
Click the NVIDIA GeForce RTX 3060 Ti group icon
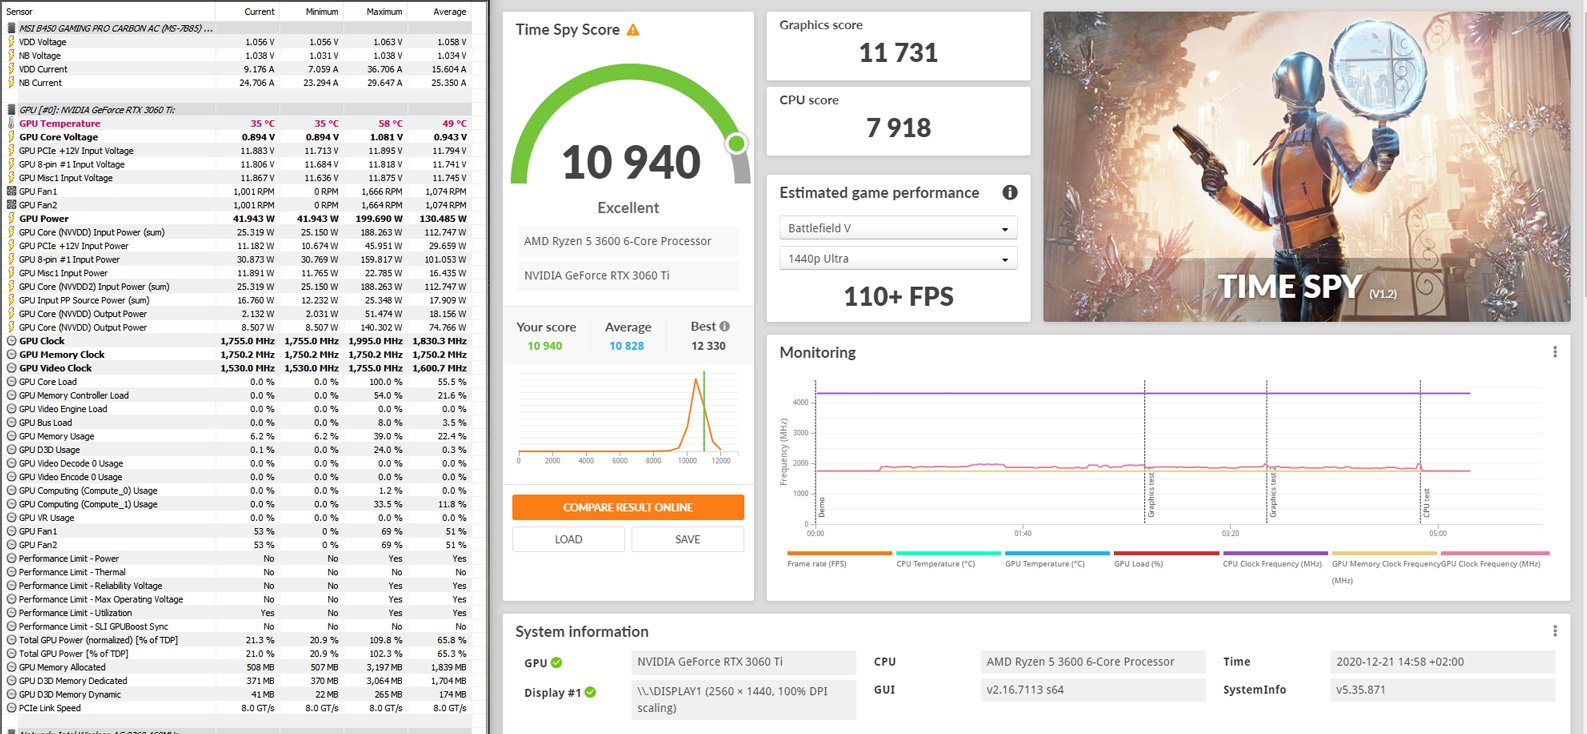(11, 110)
